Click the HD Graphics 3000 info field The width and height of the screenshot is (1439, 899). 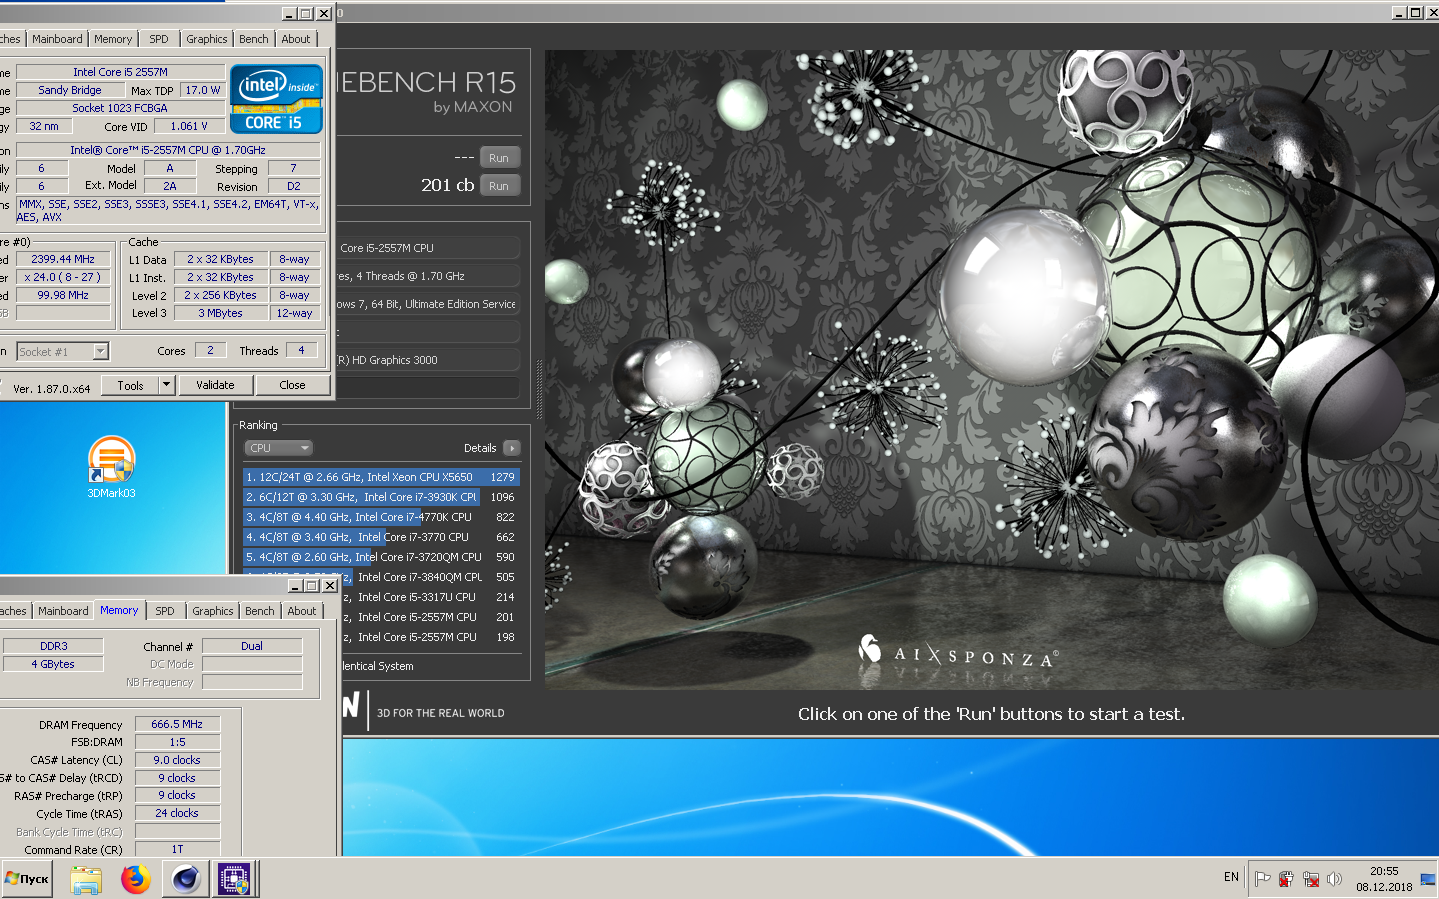pyautogui.click(x=428, y=360)
